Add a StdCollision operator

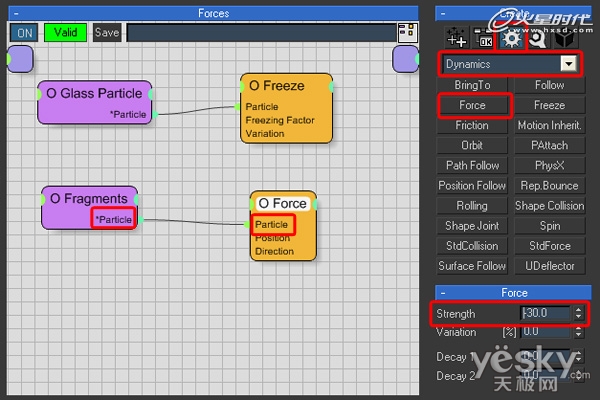tap(472, 246)
